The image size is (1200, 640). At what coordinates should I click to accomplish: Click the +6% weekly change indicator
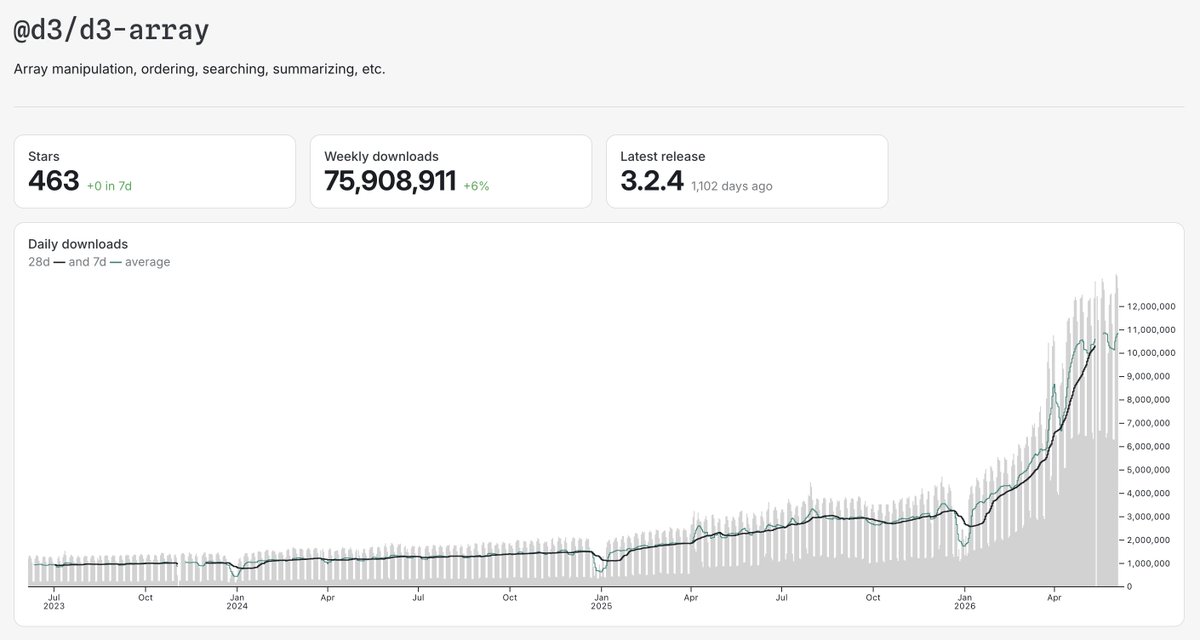[476, 186]
